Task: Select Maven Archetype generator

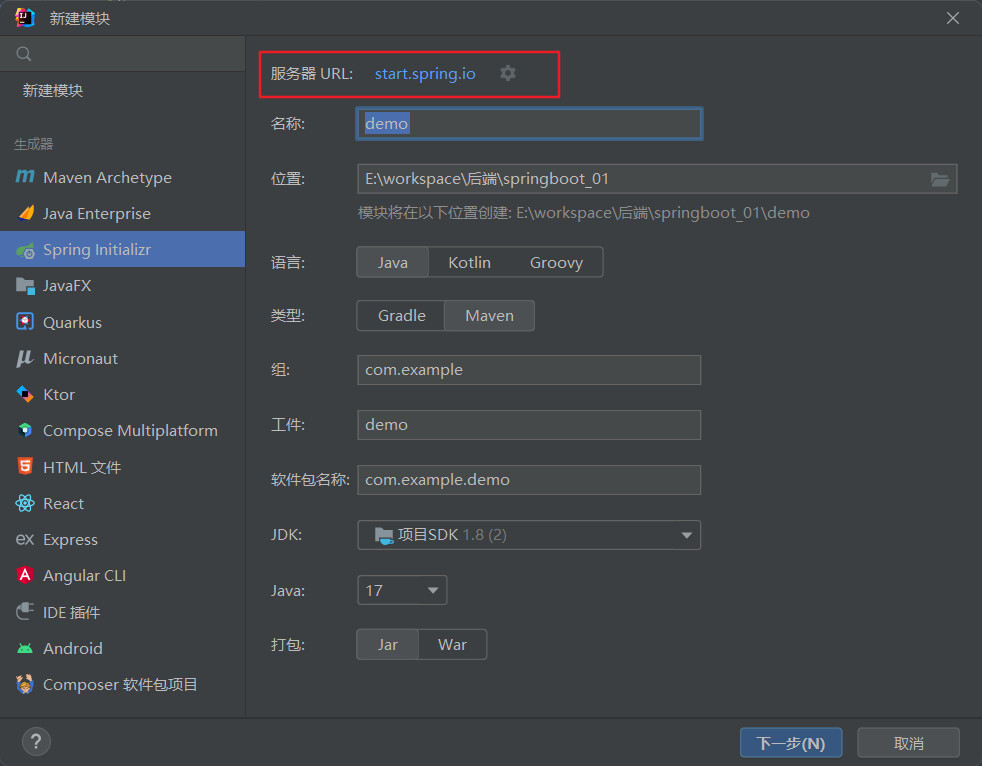Action: tap(123, 177)
